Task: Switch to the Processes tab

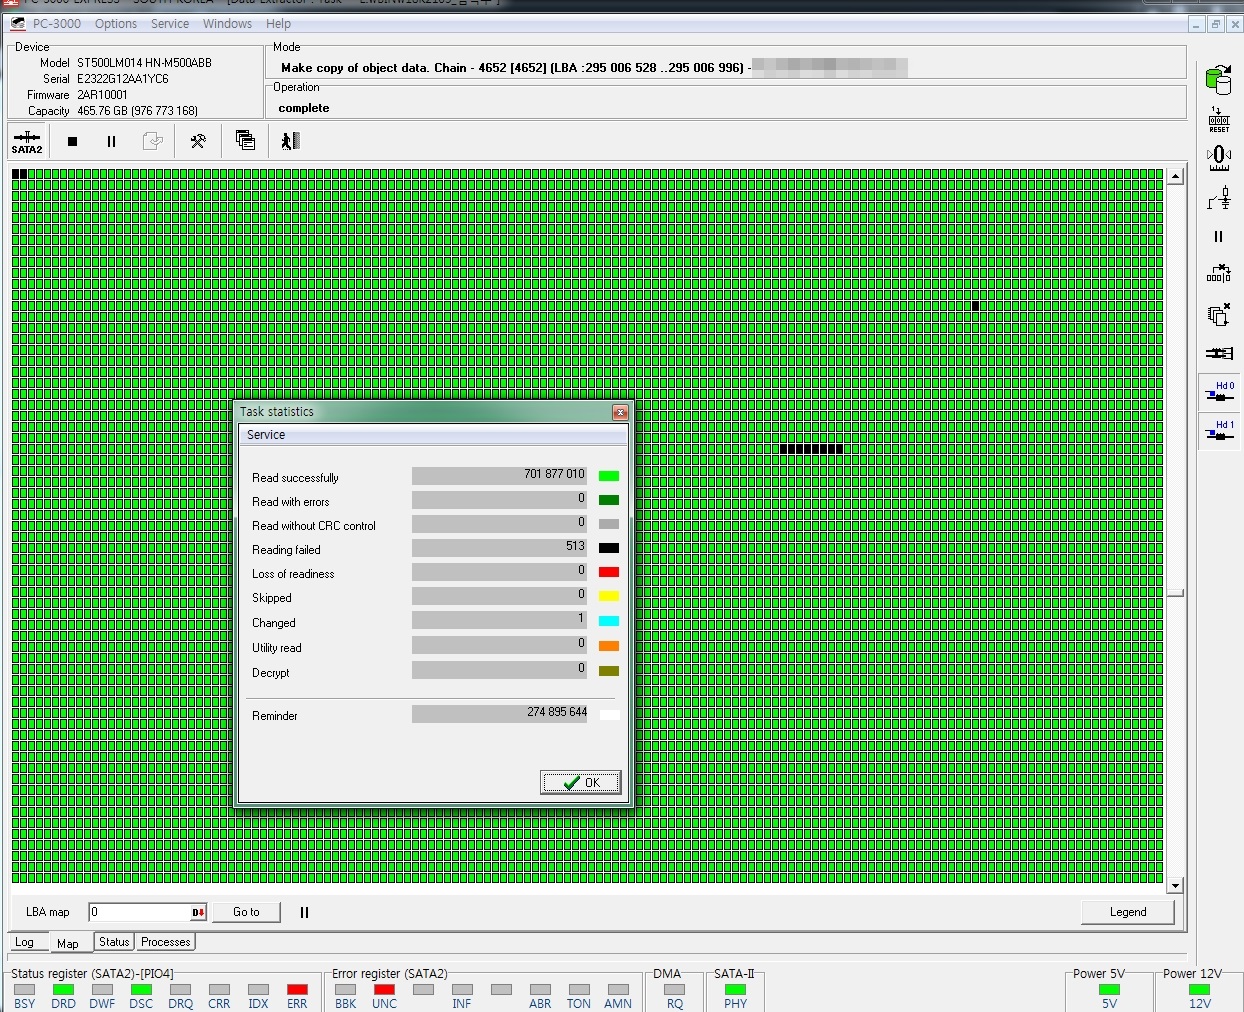Action: 166,942
